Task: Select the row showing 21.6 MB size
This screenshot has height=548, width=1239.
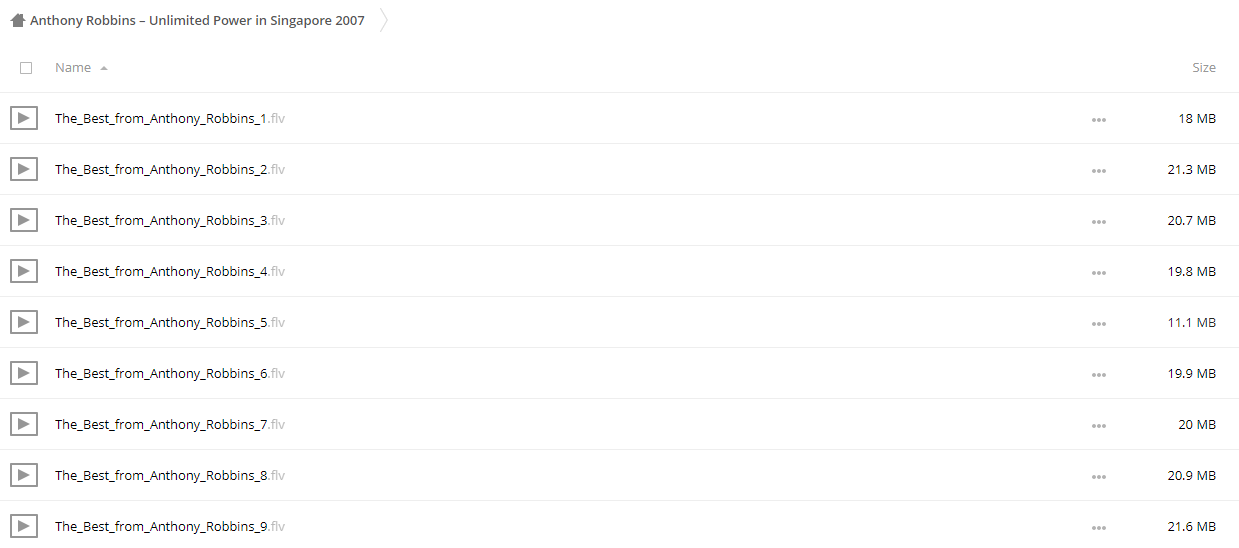Action: coord(619,526)
